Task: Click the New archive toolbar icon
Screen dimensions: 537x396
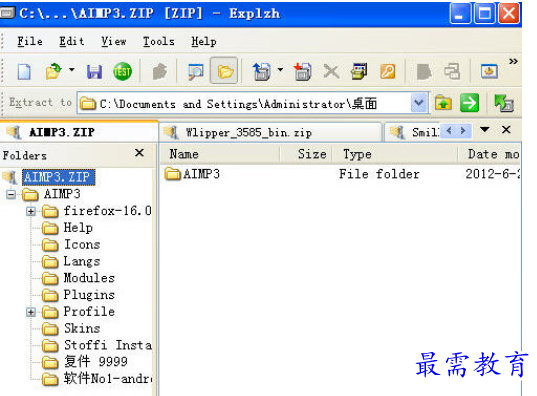Action: pos(24,72)
